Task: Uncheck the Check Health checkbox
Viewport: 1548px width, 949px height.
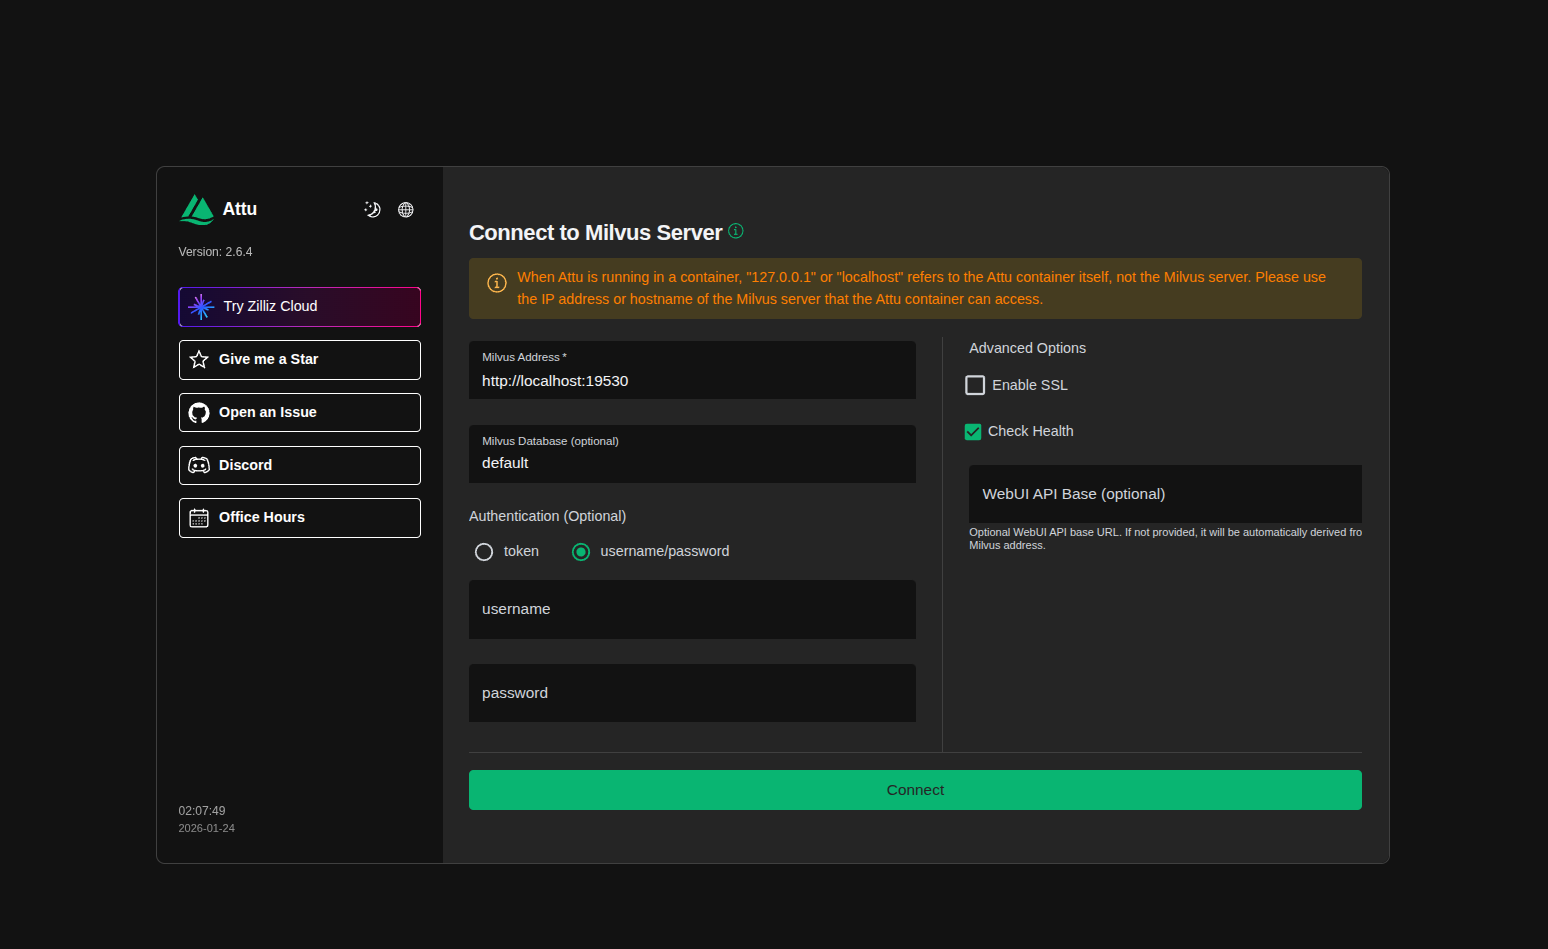Action: (x=973, y=432)
